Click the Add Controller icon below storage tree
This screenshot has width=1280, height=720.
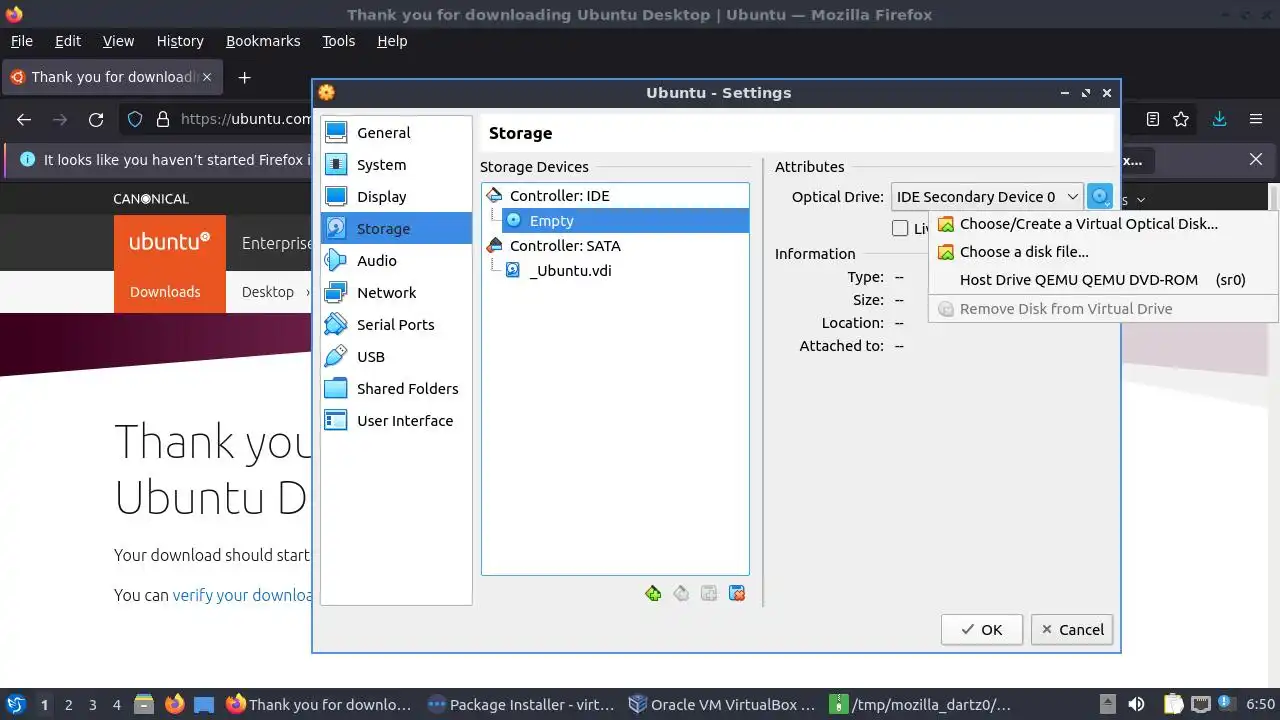653,594
